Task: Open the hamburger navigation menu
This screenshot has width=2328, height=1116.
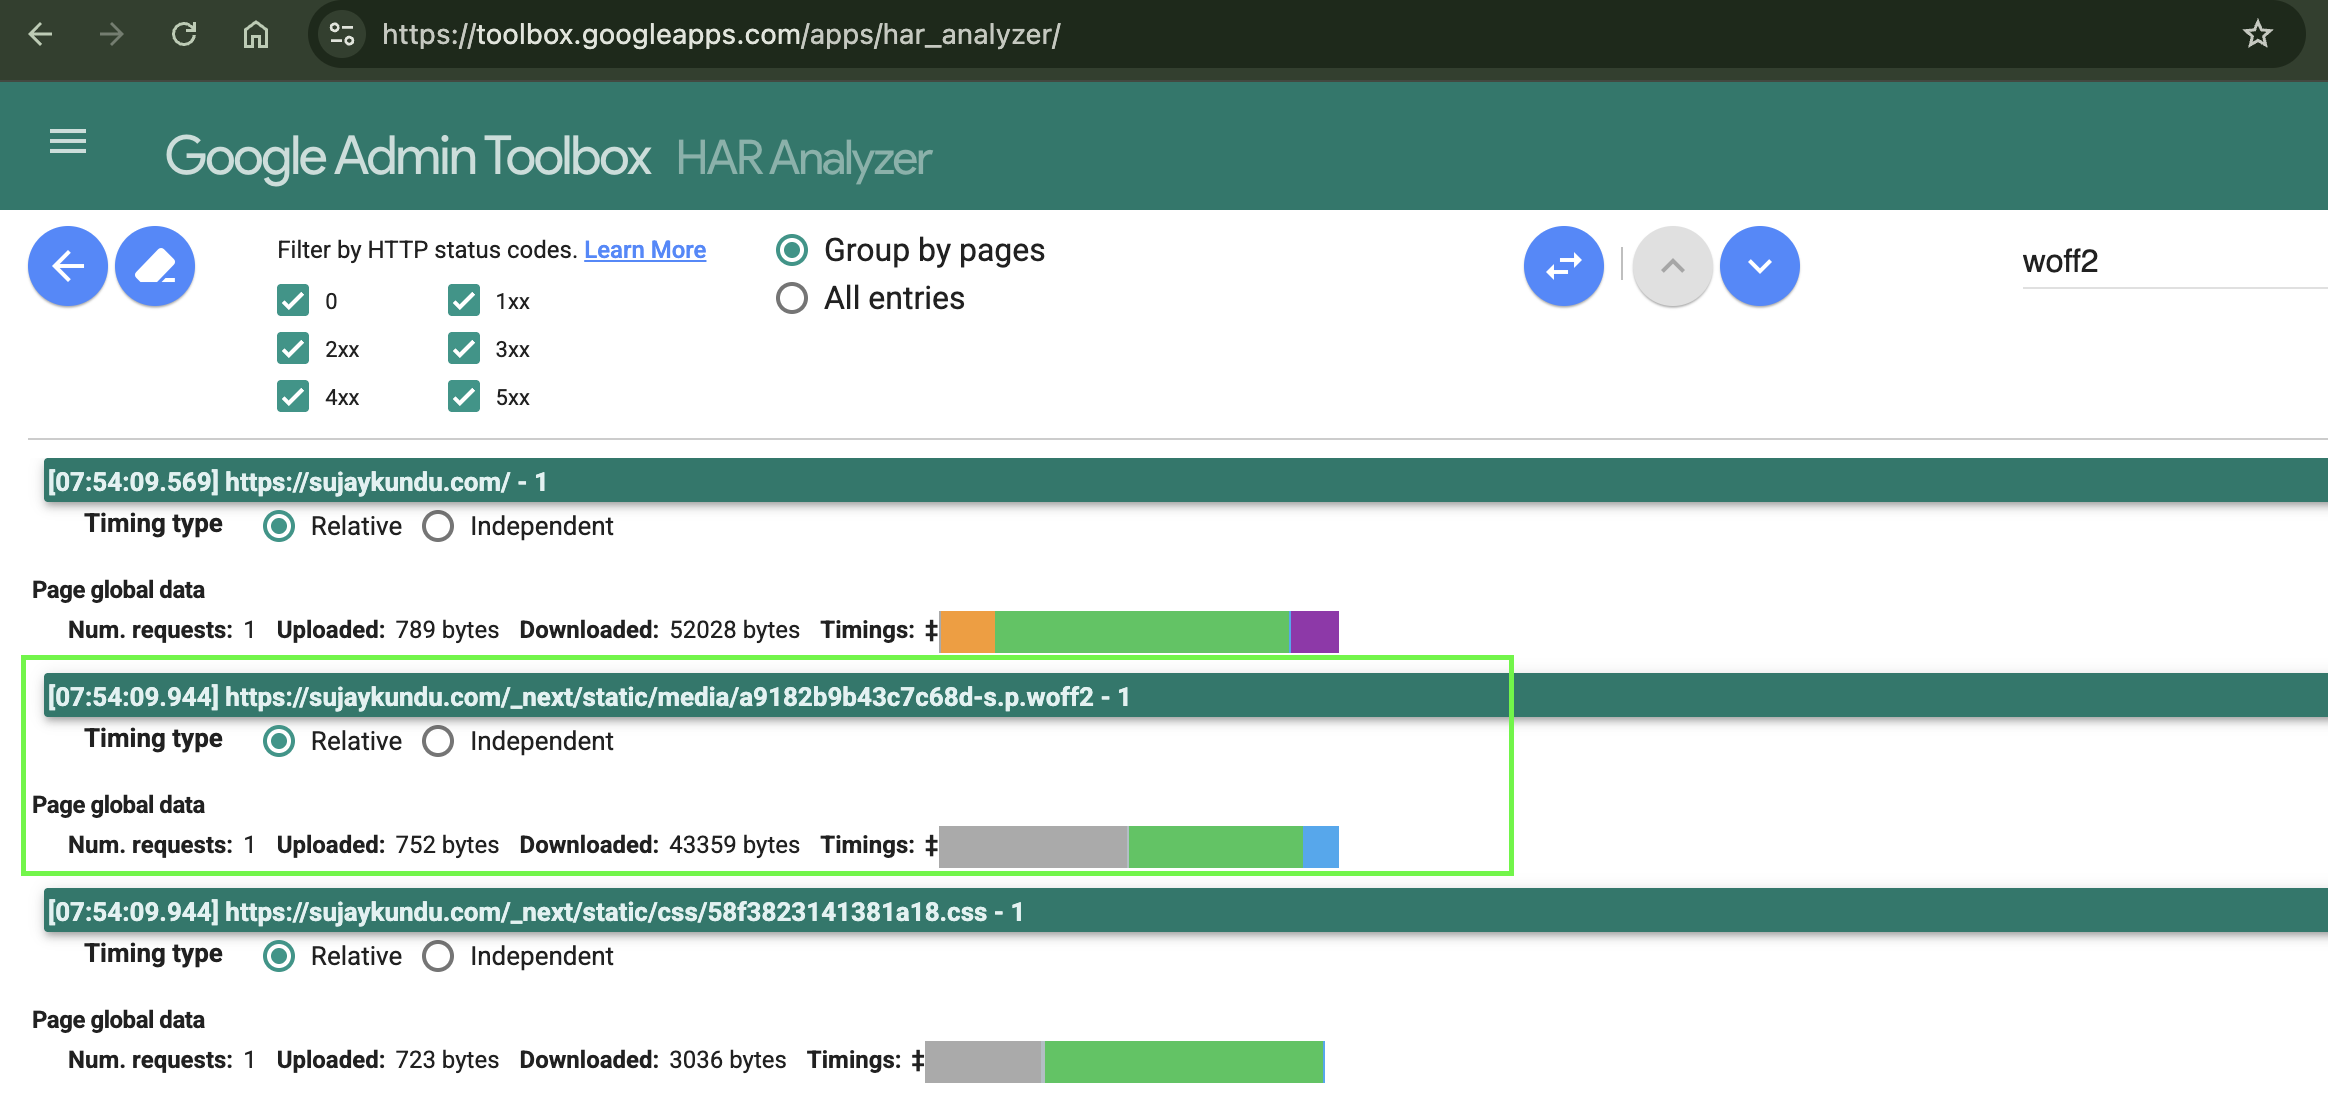Action: [x=68, y=142]
